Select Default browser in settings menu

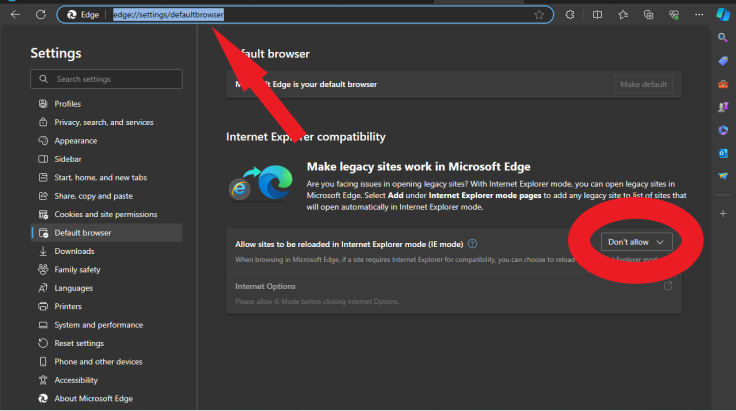pos(107,233)
